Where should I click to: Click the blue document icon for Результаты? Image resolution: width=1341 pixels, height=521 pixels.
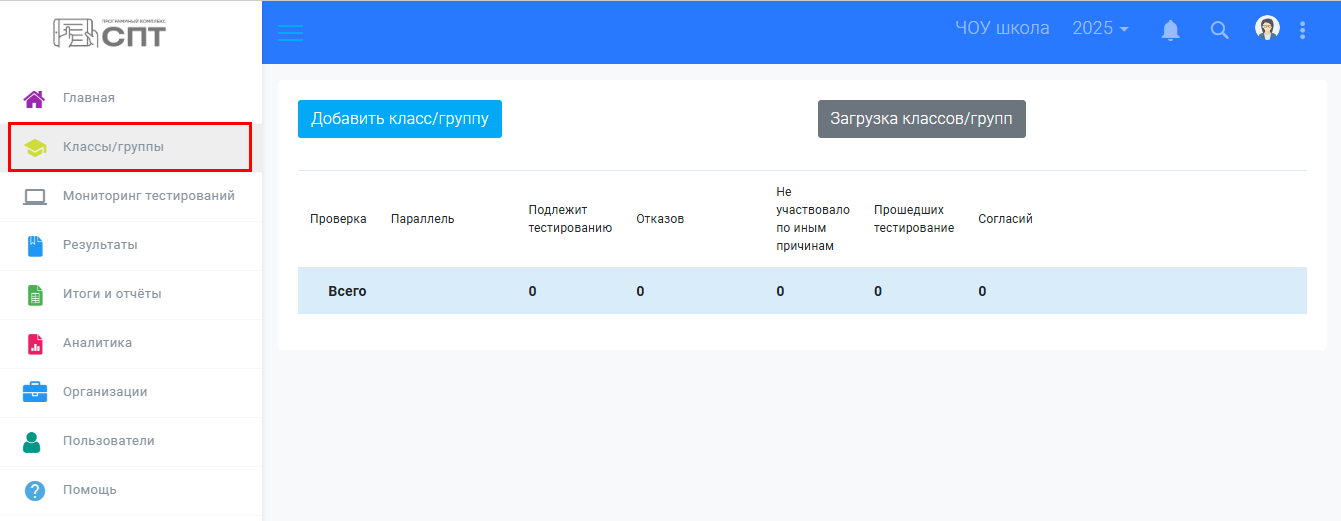coord(35,246)
